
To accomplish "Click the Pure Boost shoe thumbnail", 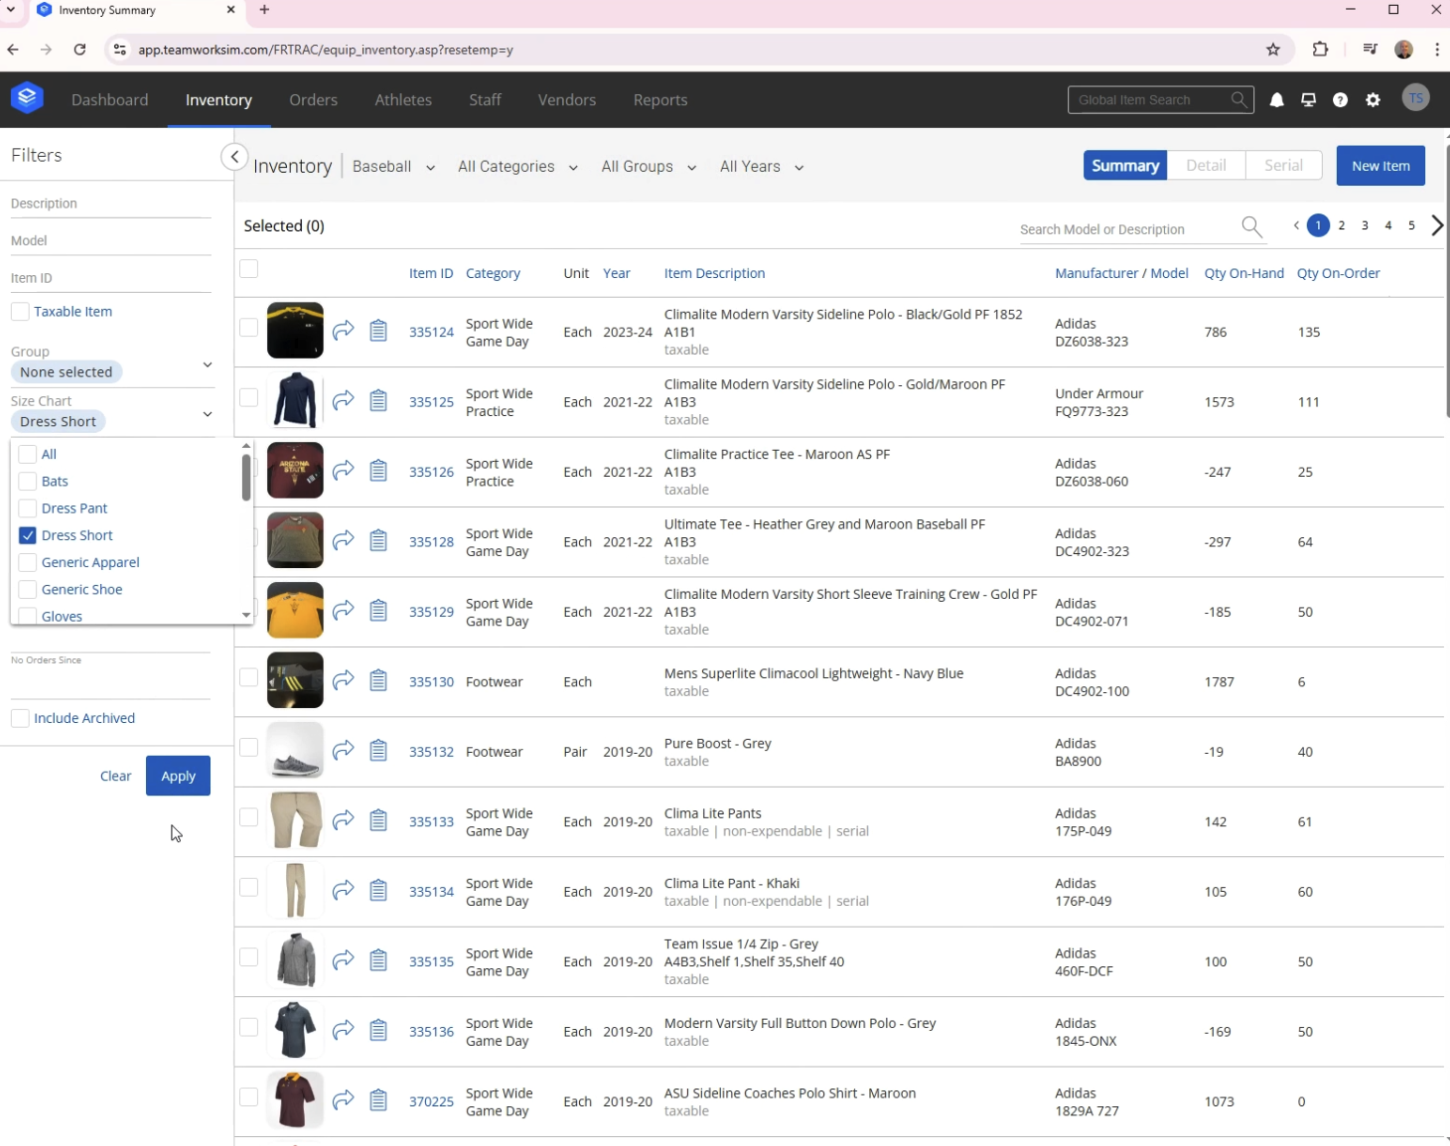I will click(295, 751).
